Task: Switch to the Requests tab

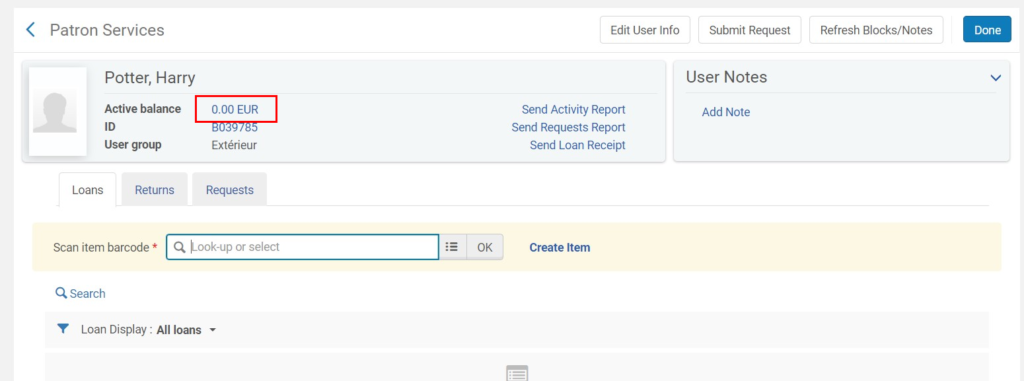Action: tap(229, 190)
